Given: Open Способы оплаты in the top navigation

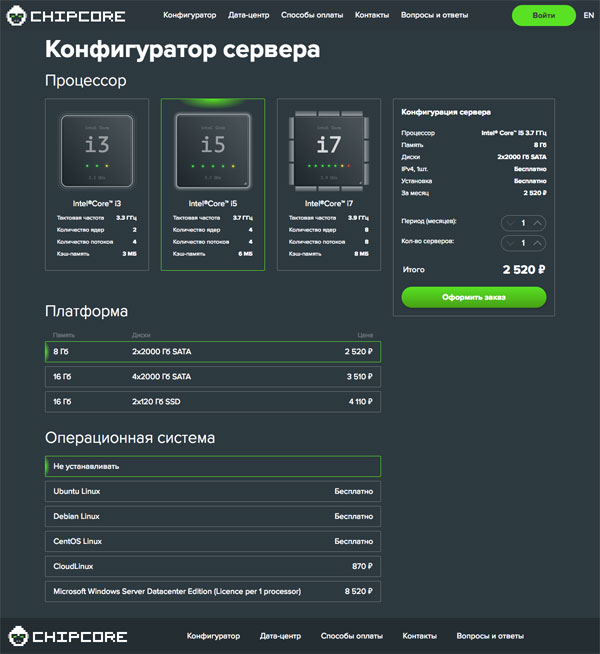Looking at the screenshot, I should point(312,15).
